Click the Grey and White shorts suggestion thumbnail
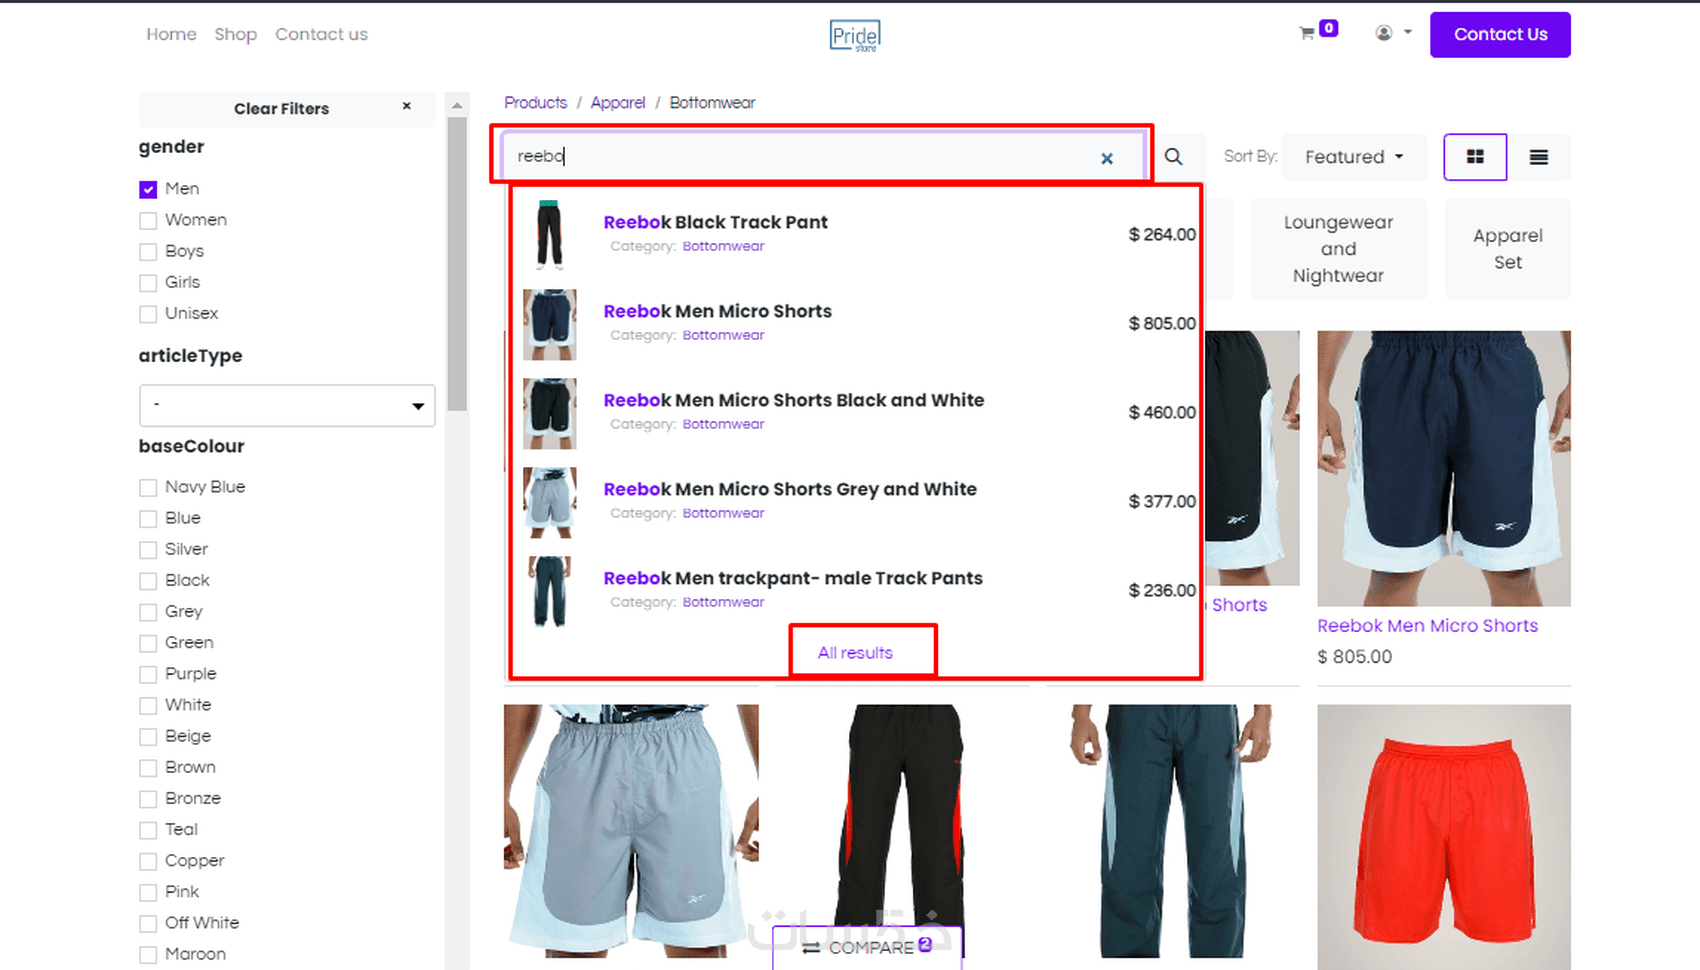 click(549, 502)
